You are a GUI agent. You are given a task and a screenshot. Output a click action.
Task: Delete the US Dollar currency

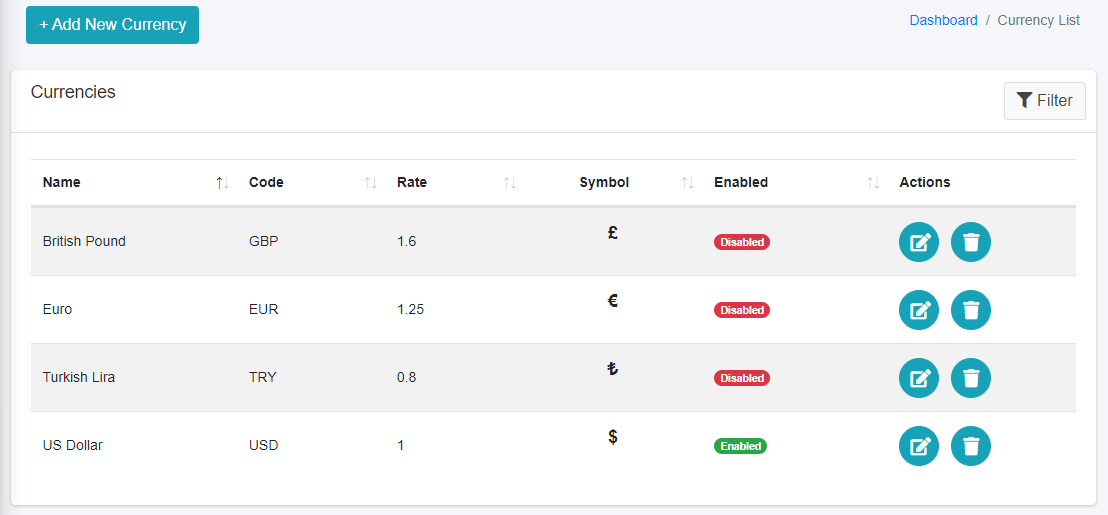click(x=970, y=446)
